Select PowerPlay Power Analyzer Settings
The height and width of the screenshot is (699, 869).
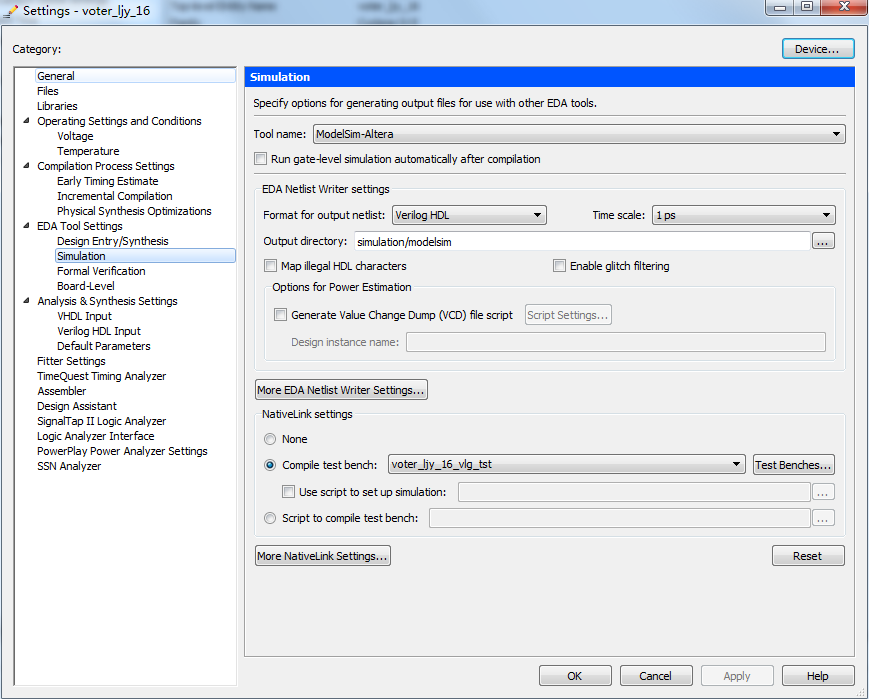122,450
